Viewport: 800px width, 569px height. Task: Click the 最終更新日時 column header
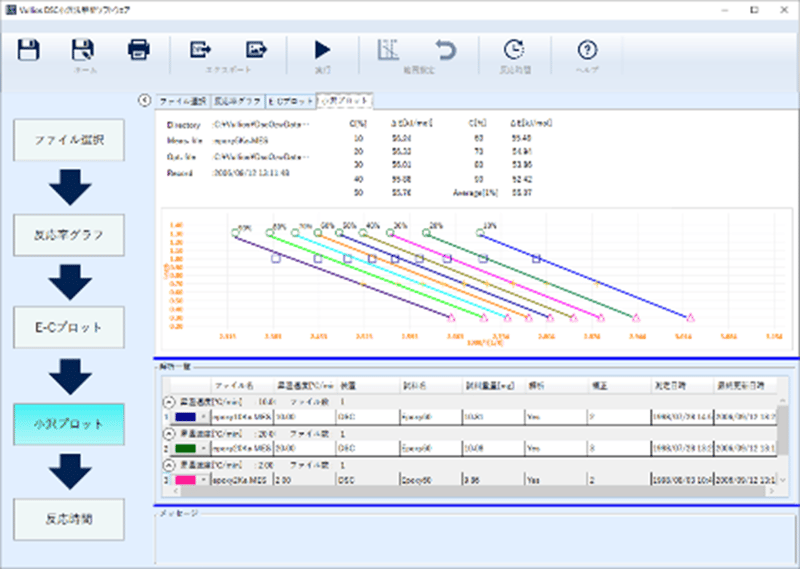pos(745,386)
